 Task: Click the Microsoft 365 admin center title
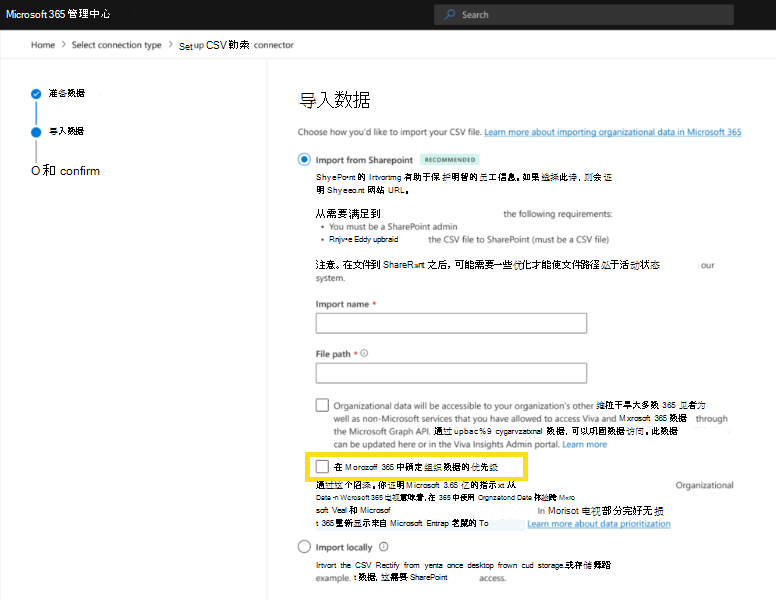click(58, 14)
